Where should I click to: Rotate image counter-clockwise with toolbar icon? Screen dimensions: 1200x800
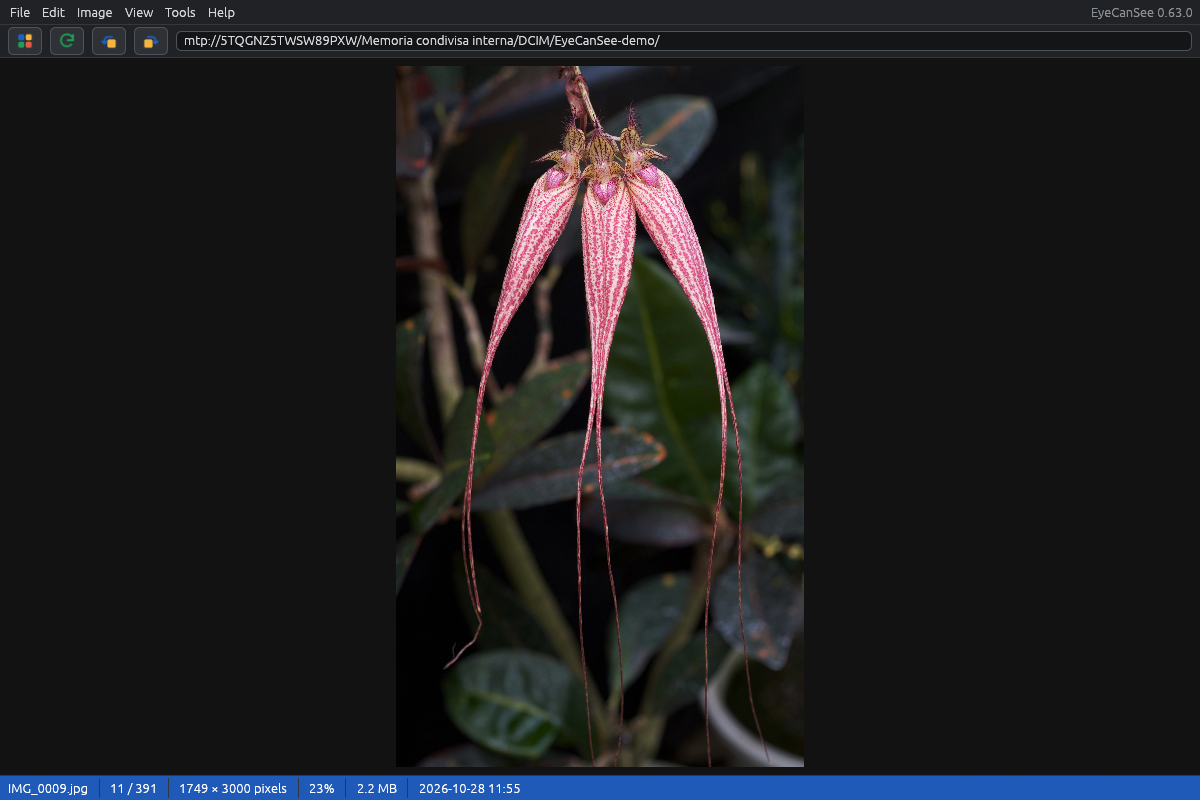[109, 41]
